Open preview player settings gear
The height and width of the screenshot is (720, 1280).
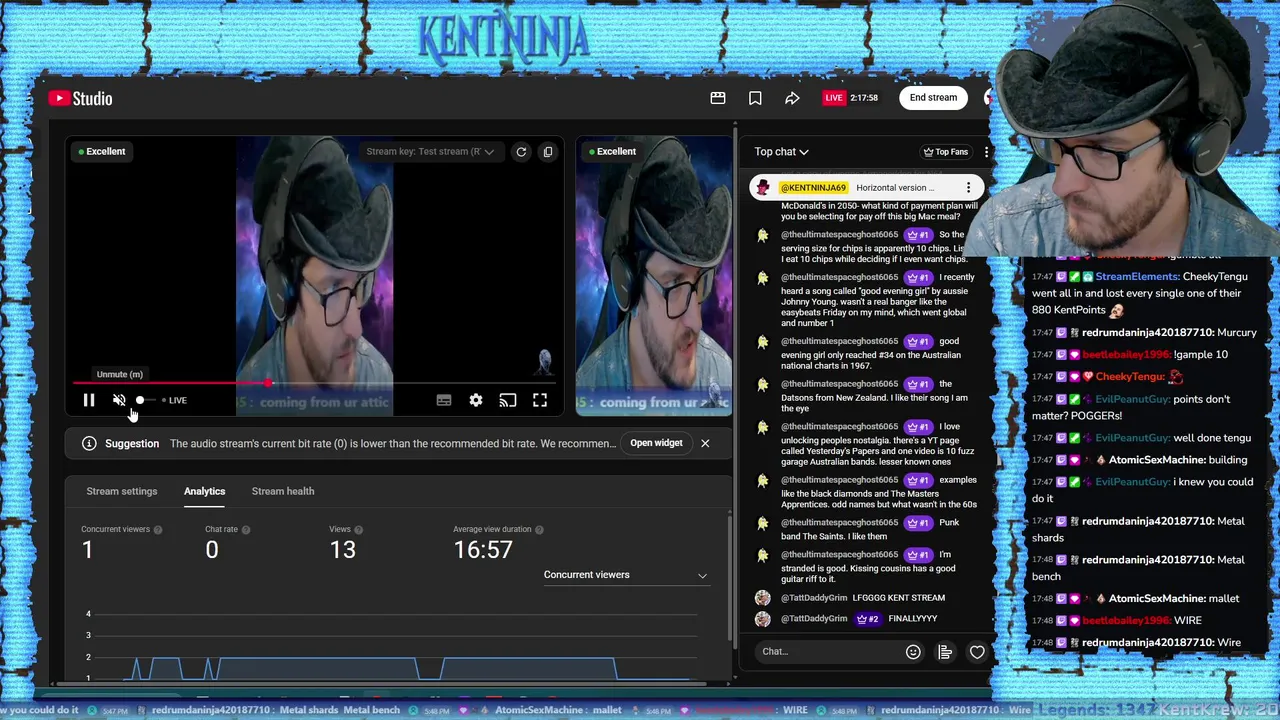point(476,400)
